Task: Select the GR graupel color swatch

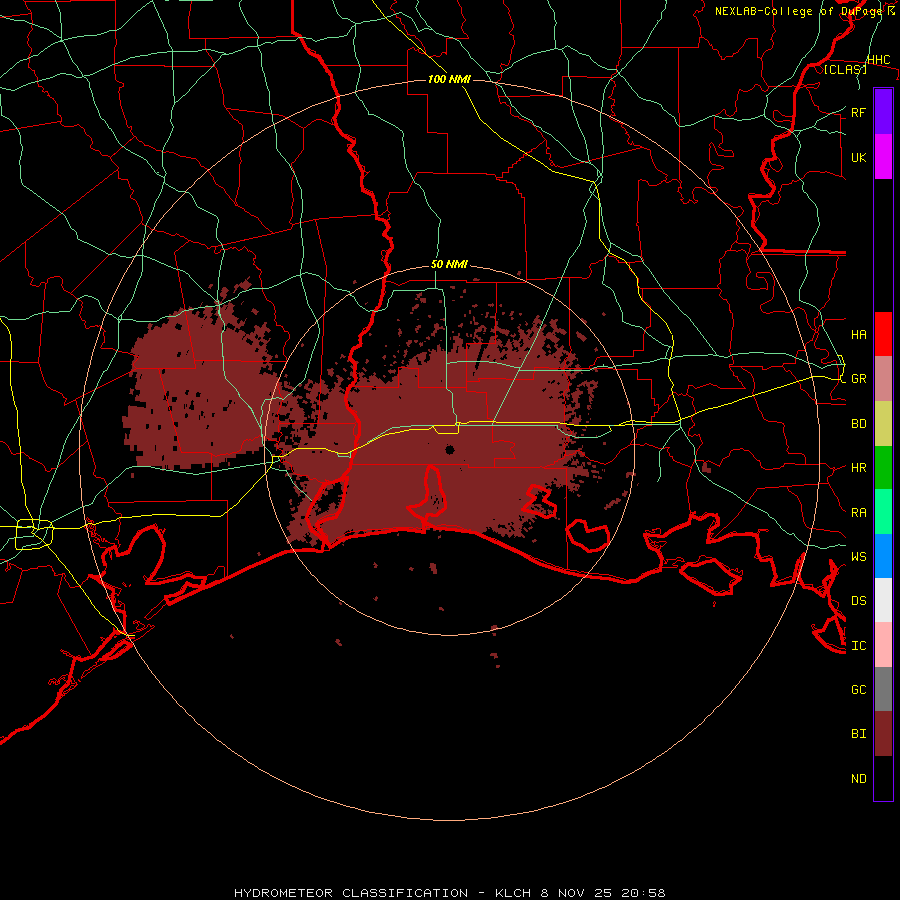Action: (x=883, y=378)
